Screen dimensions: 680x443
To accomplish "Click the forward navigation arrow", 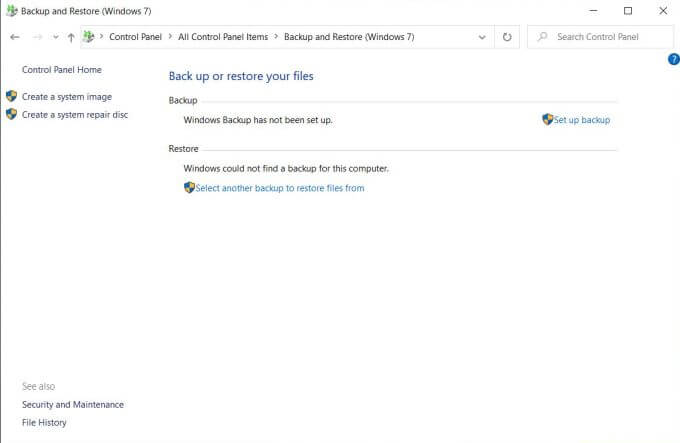I will click(37, 37).
